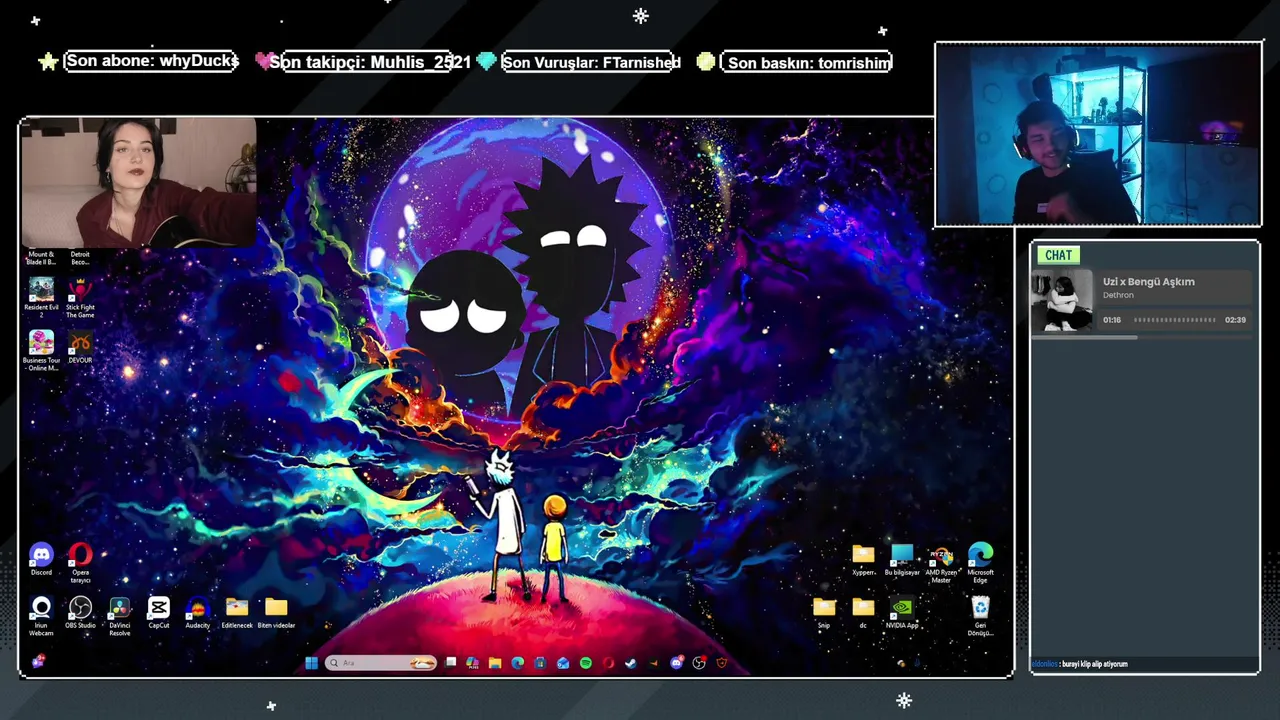The width and height of the screenshot is (1280, 720).
Task: Select the Editlenecek folder
Action: (237, 612)
